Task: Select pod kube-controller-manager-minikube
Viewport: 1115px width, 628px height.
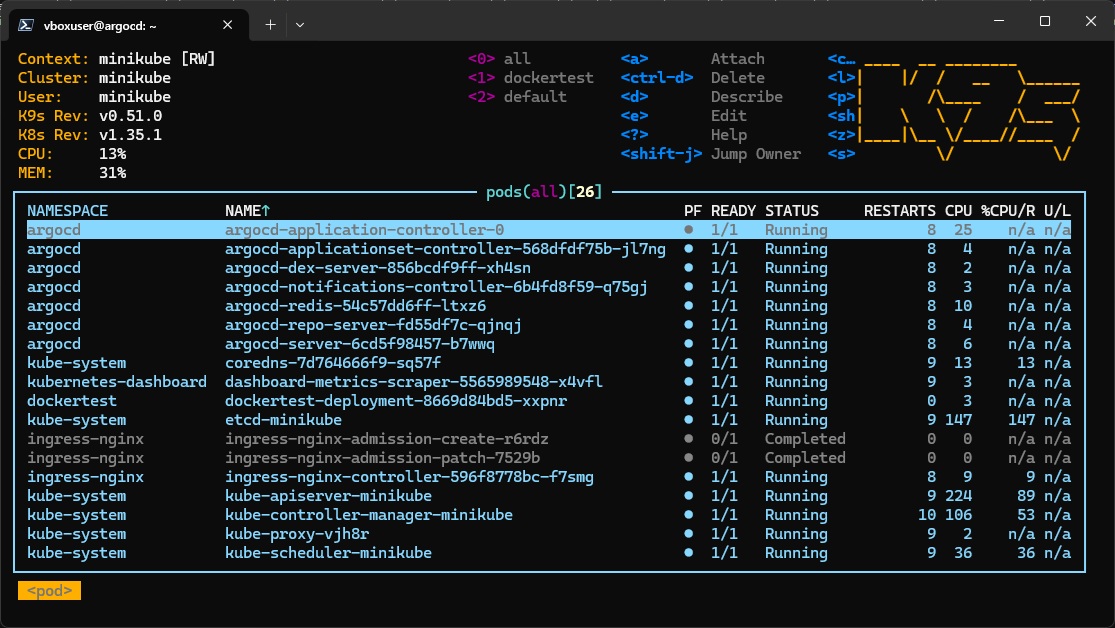Action: coord(549,515)
